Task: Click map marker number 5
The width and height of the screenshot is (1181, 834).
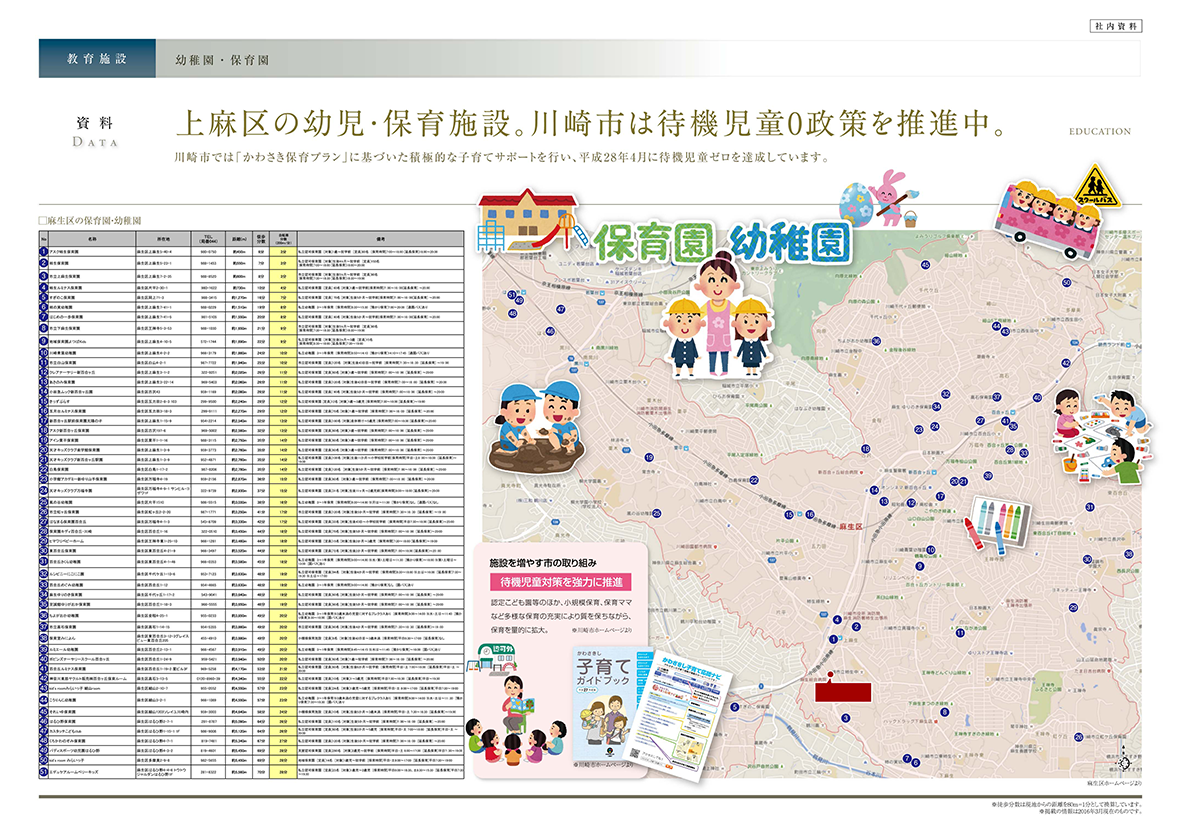Action: coord(734,707)
